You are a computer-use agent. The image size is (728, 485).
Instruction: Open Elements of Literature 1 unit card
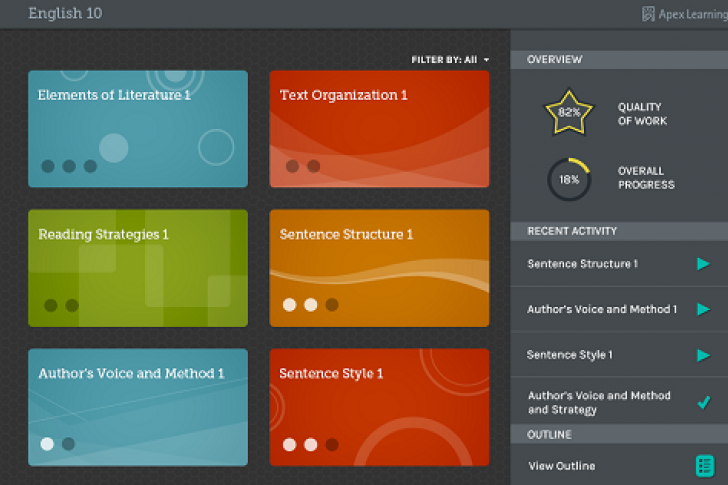pos(138,129)
